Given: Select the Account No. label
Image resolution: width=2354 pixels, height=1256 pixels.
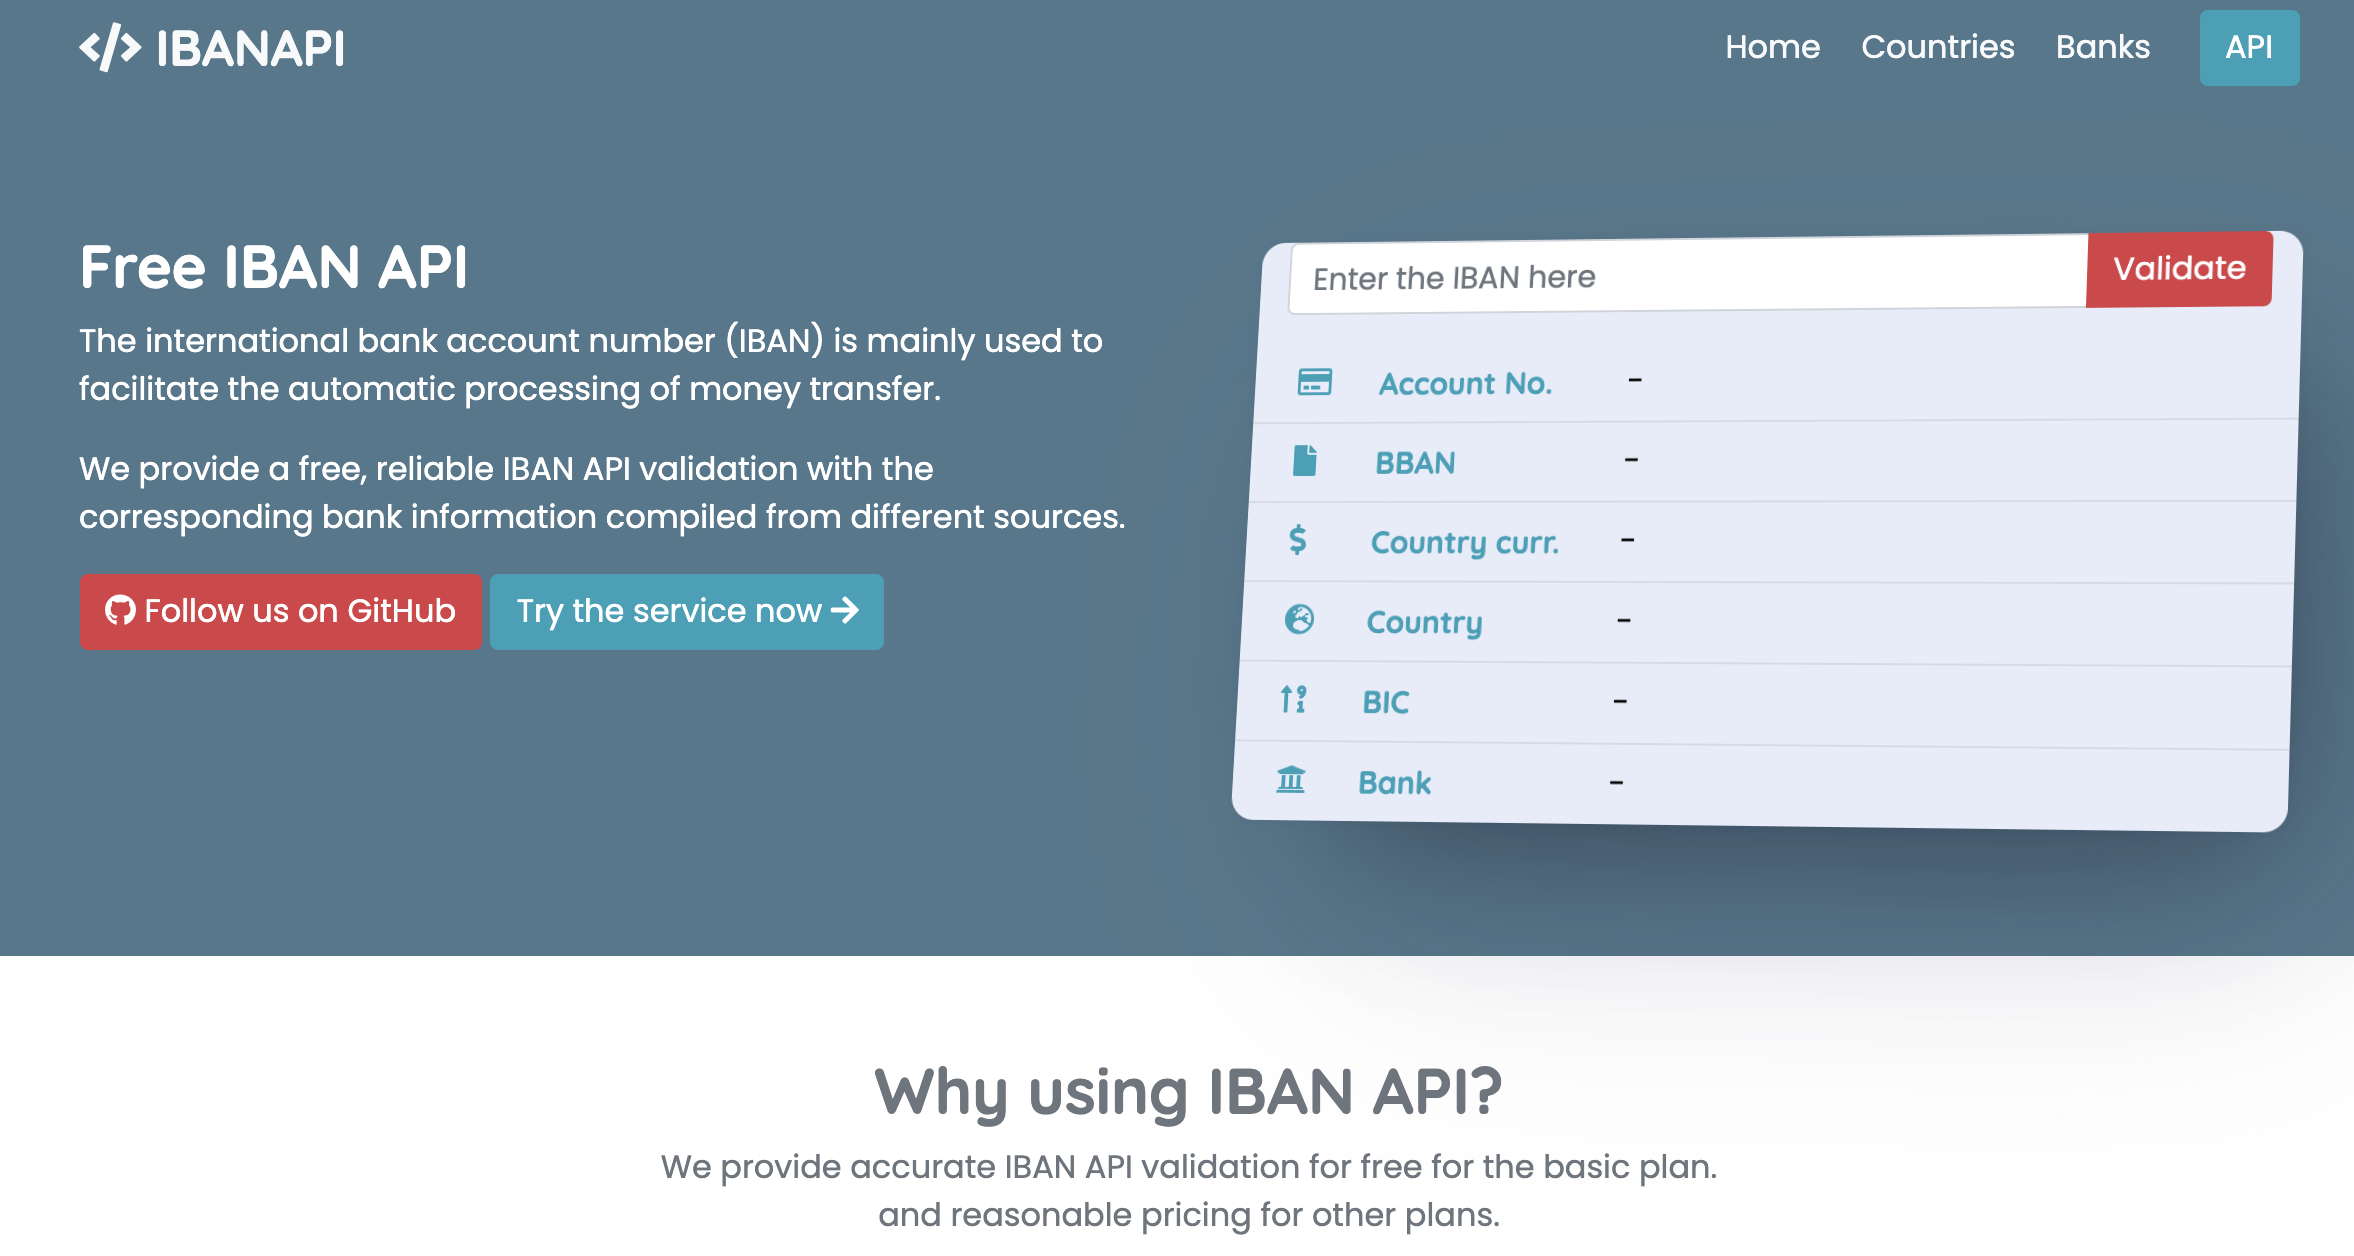Looking at the screenshot, I should pyautogui.click(x=1465, y=383).
